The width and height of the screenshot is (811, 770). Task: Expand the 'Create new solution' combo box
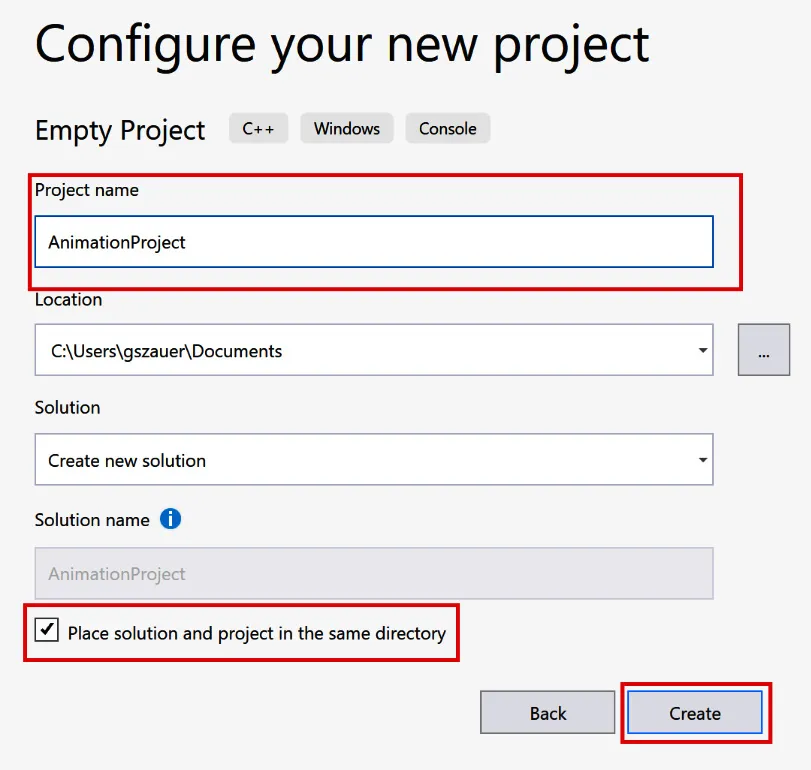(700, 459)
